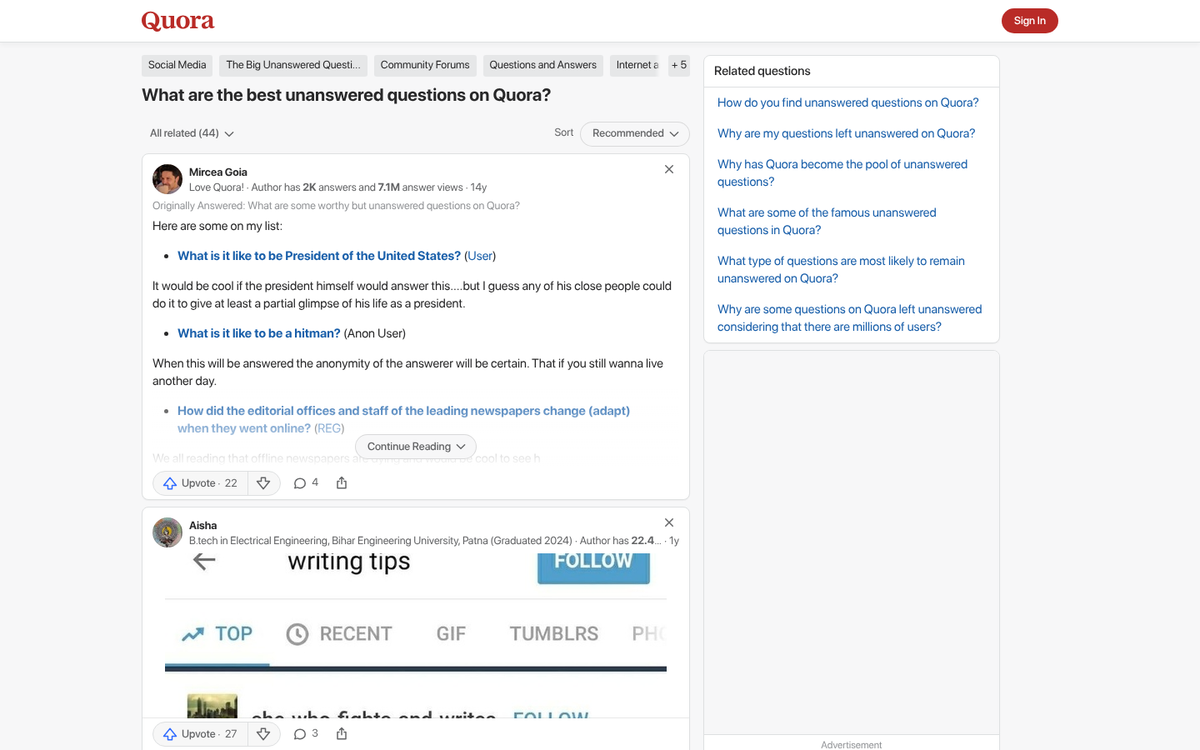Click 'How do you find unanswered questions on Quora?'
Screen dimensions: 1200x750
pos(848,102)
